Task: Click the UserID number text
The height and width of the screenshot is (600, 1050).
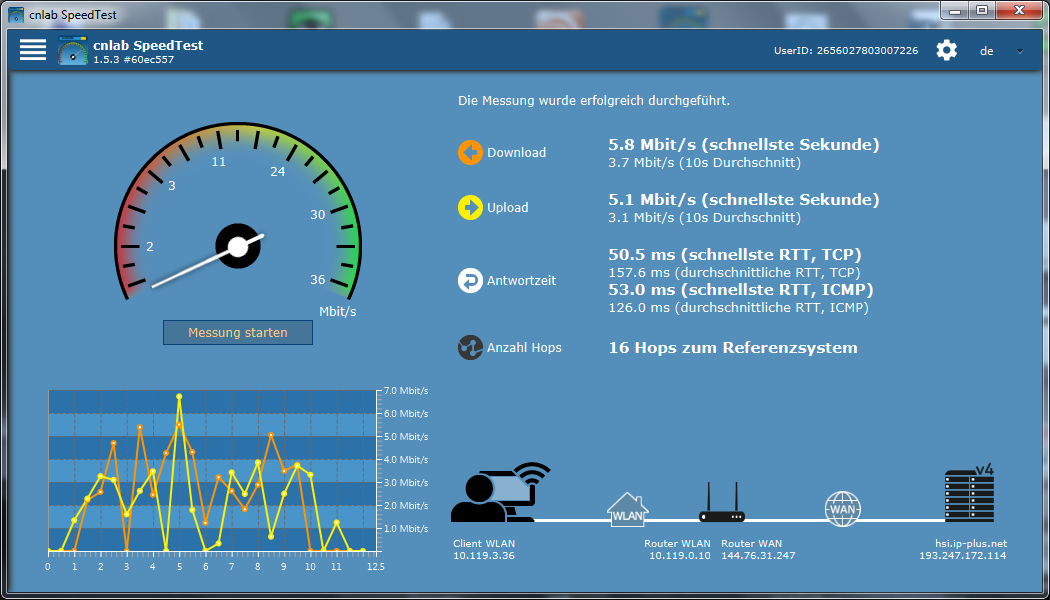Action: (846, 50)
